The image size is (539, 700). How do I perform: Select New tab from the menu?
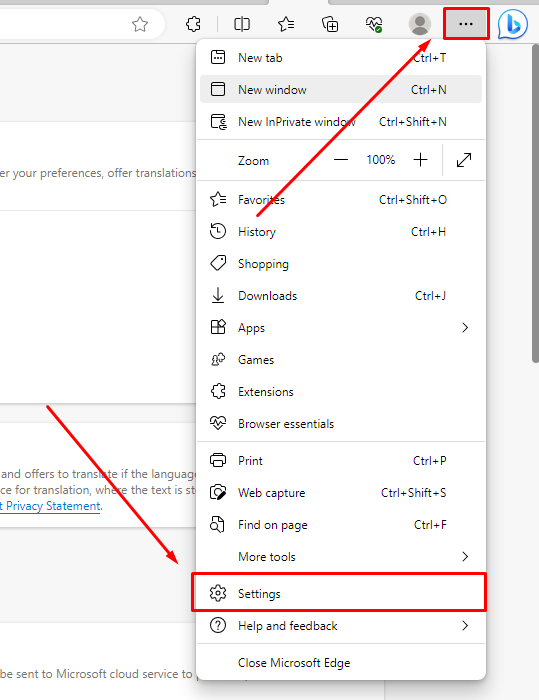(341, 58)
